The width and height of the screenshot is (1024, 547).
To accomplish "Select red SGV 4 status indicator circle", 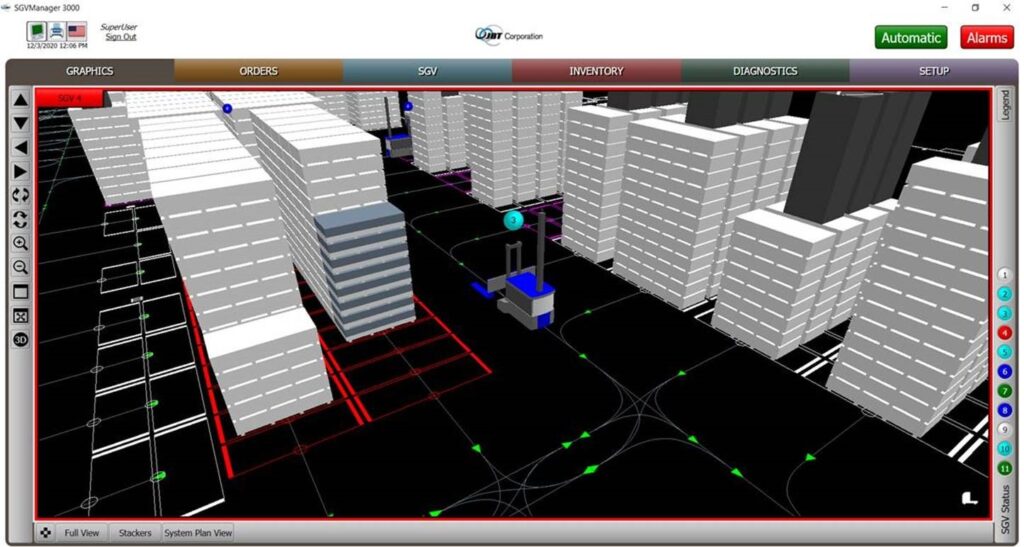I will (x=1005, y=332).
